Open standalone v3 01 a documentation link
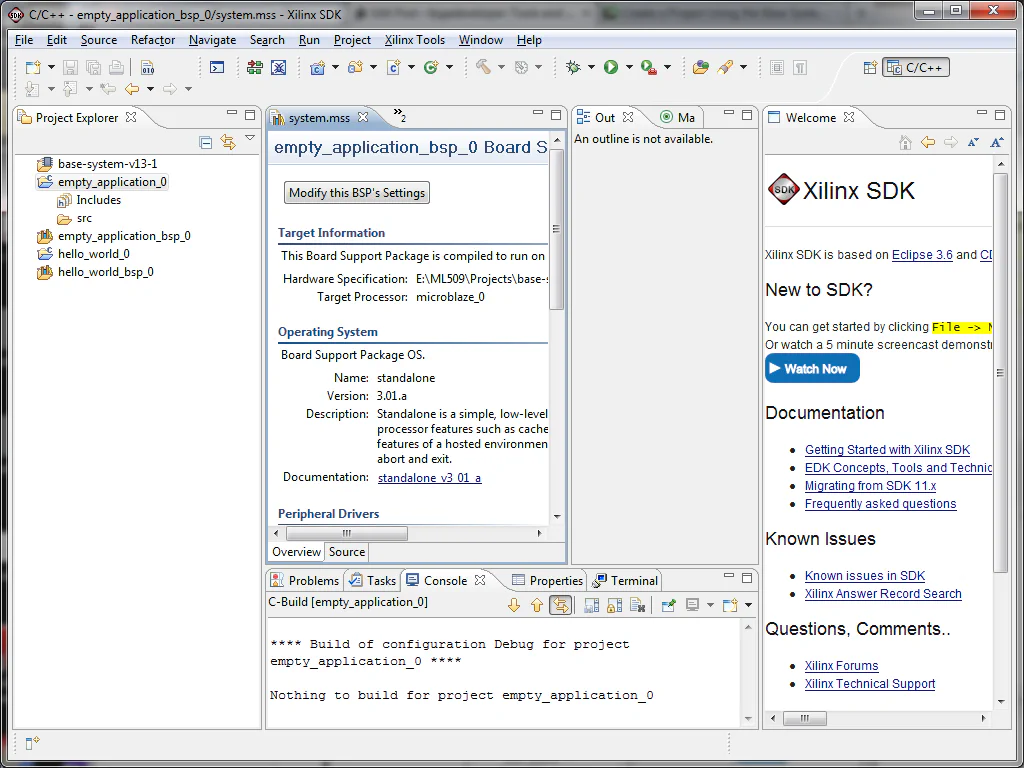The height and width of the screenshot is (768, 1024). pyautogui.click(x=429, y=478)
